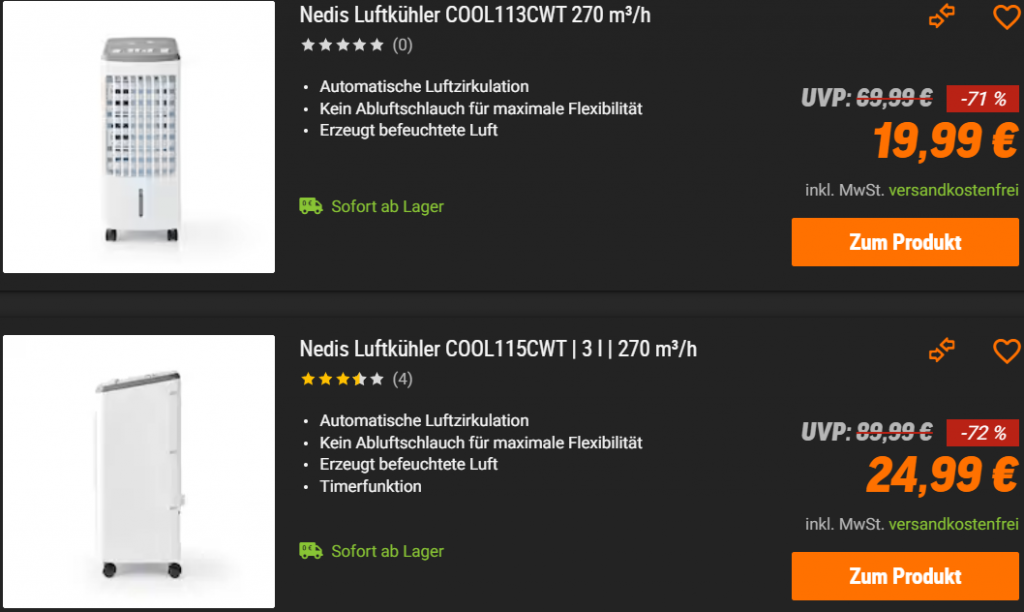The width and height of the screenshot is (1024, 612).
Task: Click delivery truck icon for COOL115CWT
Action: pos(311,551)
